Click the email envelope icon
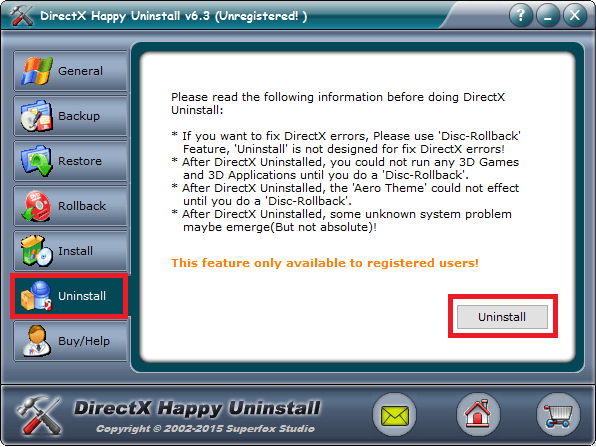 pyautogui.click(x=395, y=415)
